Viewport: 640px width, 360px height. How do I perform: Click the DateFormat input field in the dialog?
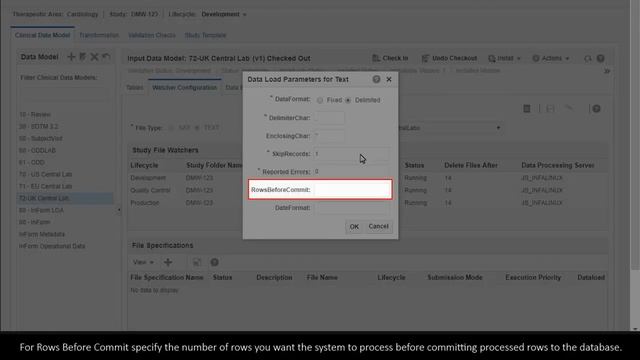[x=351, y=208]
